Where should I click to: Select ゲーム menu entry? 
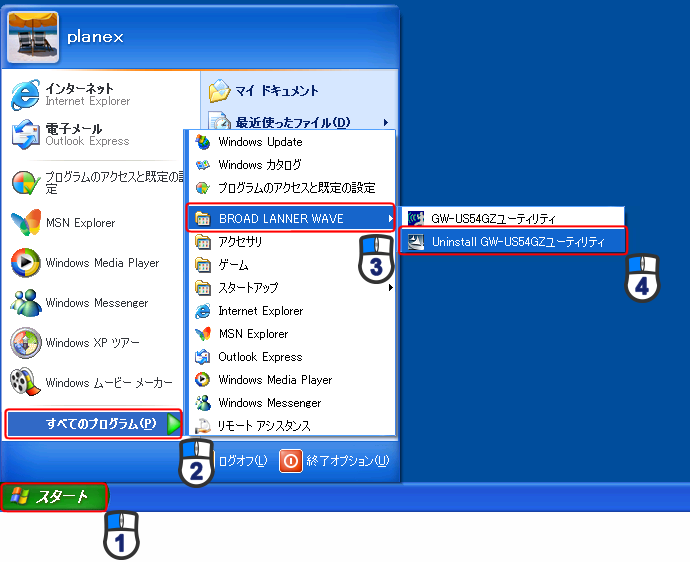point(292,264)
